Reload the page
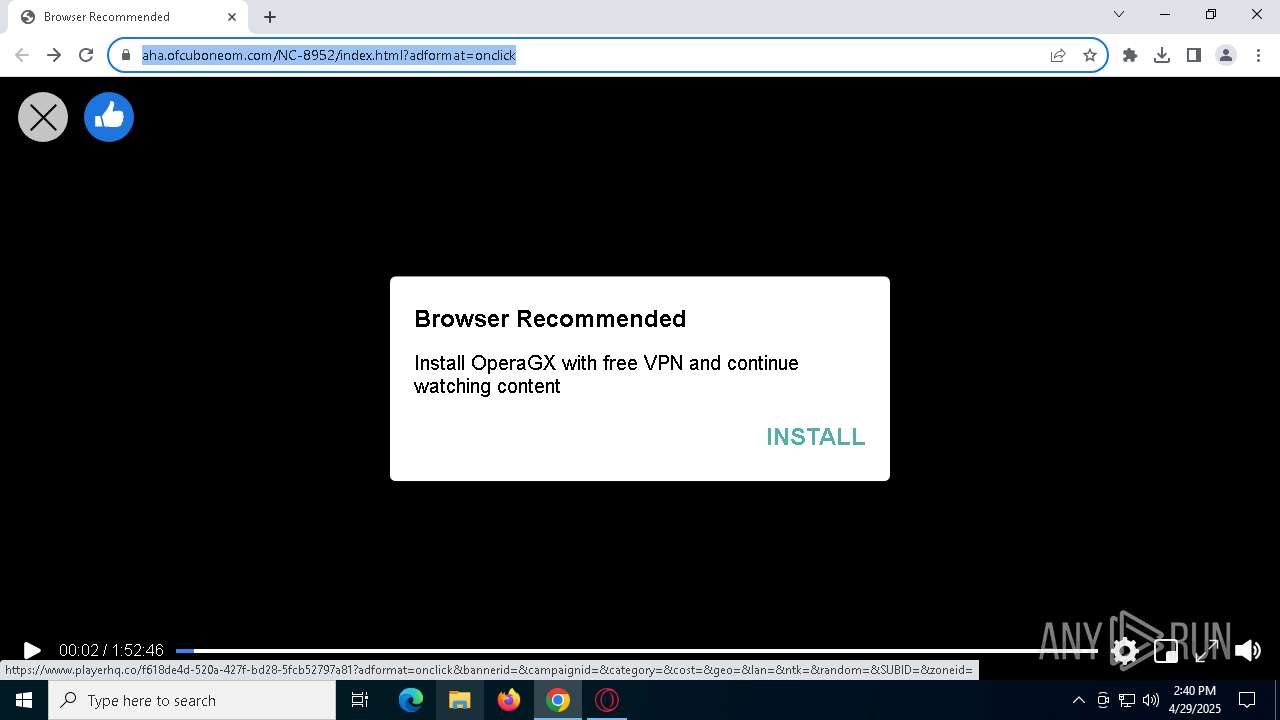The width and height of the screenshot is (1280, 720). (x=86, y=55)
